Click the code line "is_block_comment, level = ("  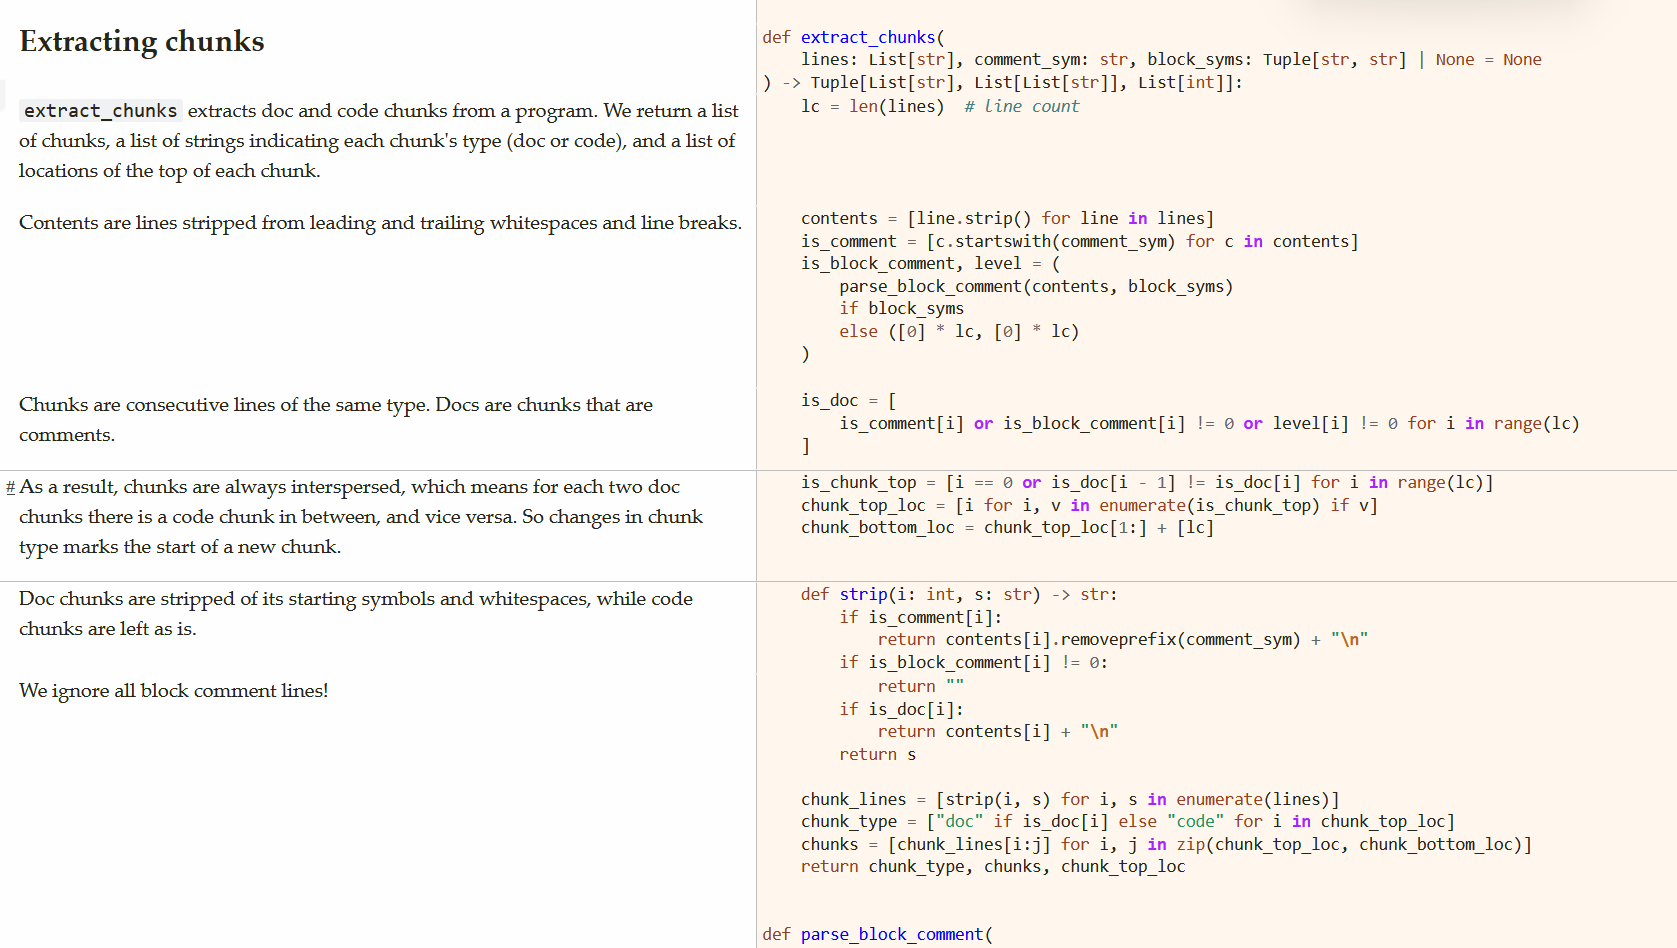point(930,264)
